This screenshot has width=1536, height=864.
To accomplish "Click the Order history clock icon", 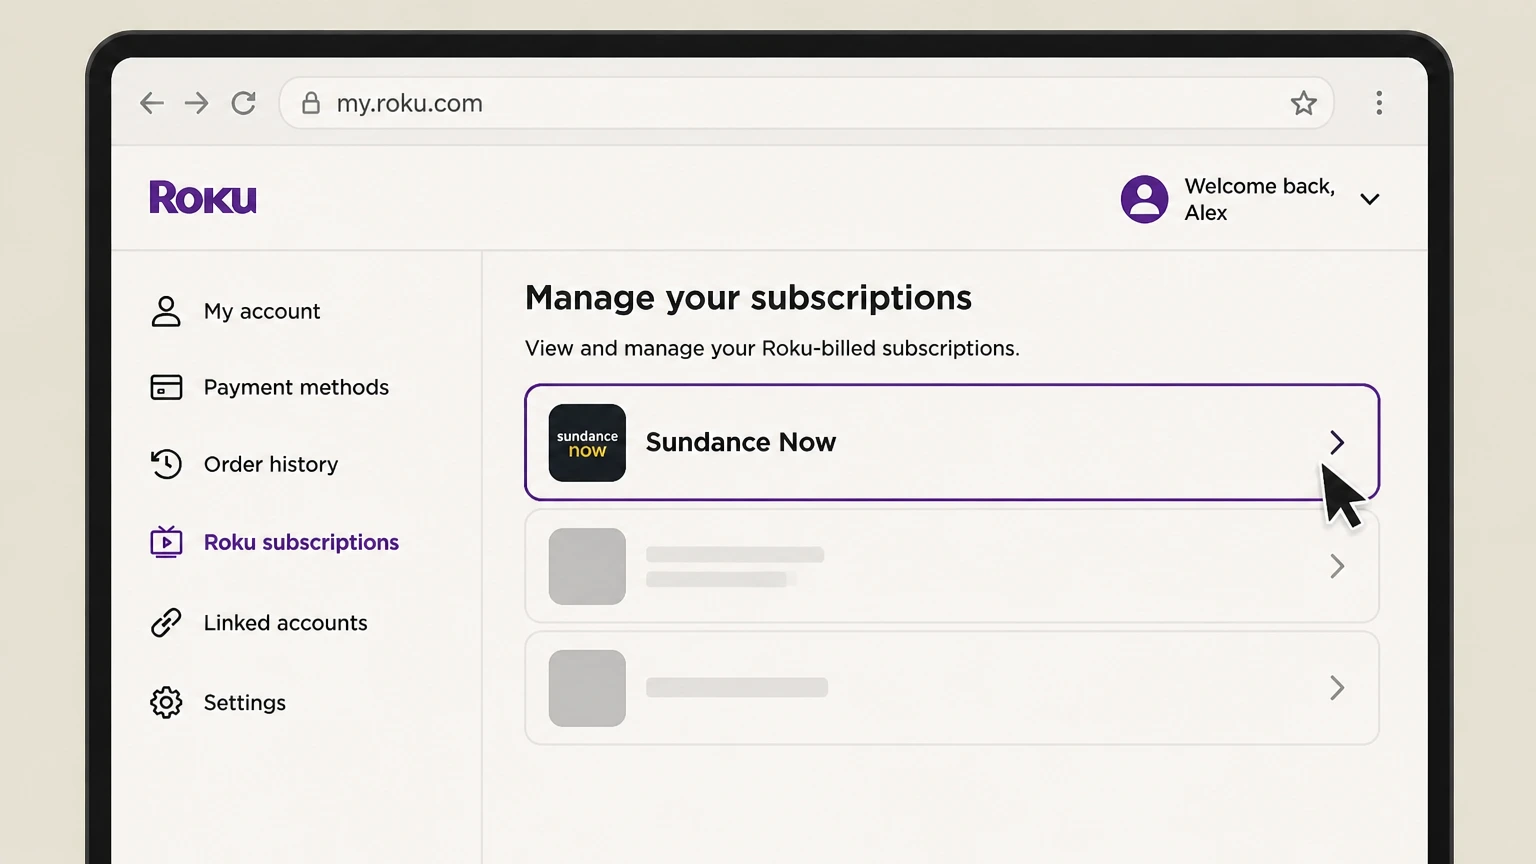I will [x=166, y=464].
